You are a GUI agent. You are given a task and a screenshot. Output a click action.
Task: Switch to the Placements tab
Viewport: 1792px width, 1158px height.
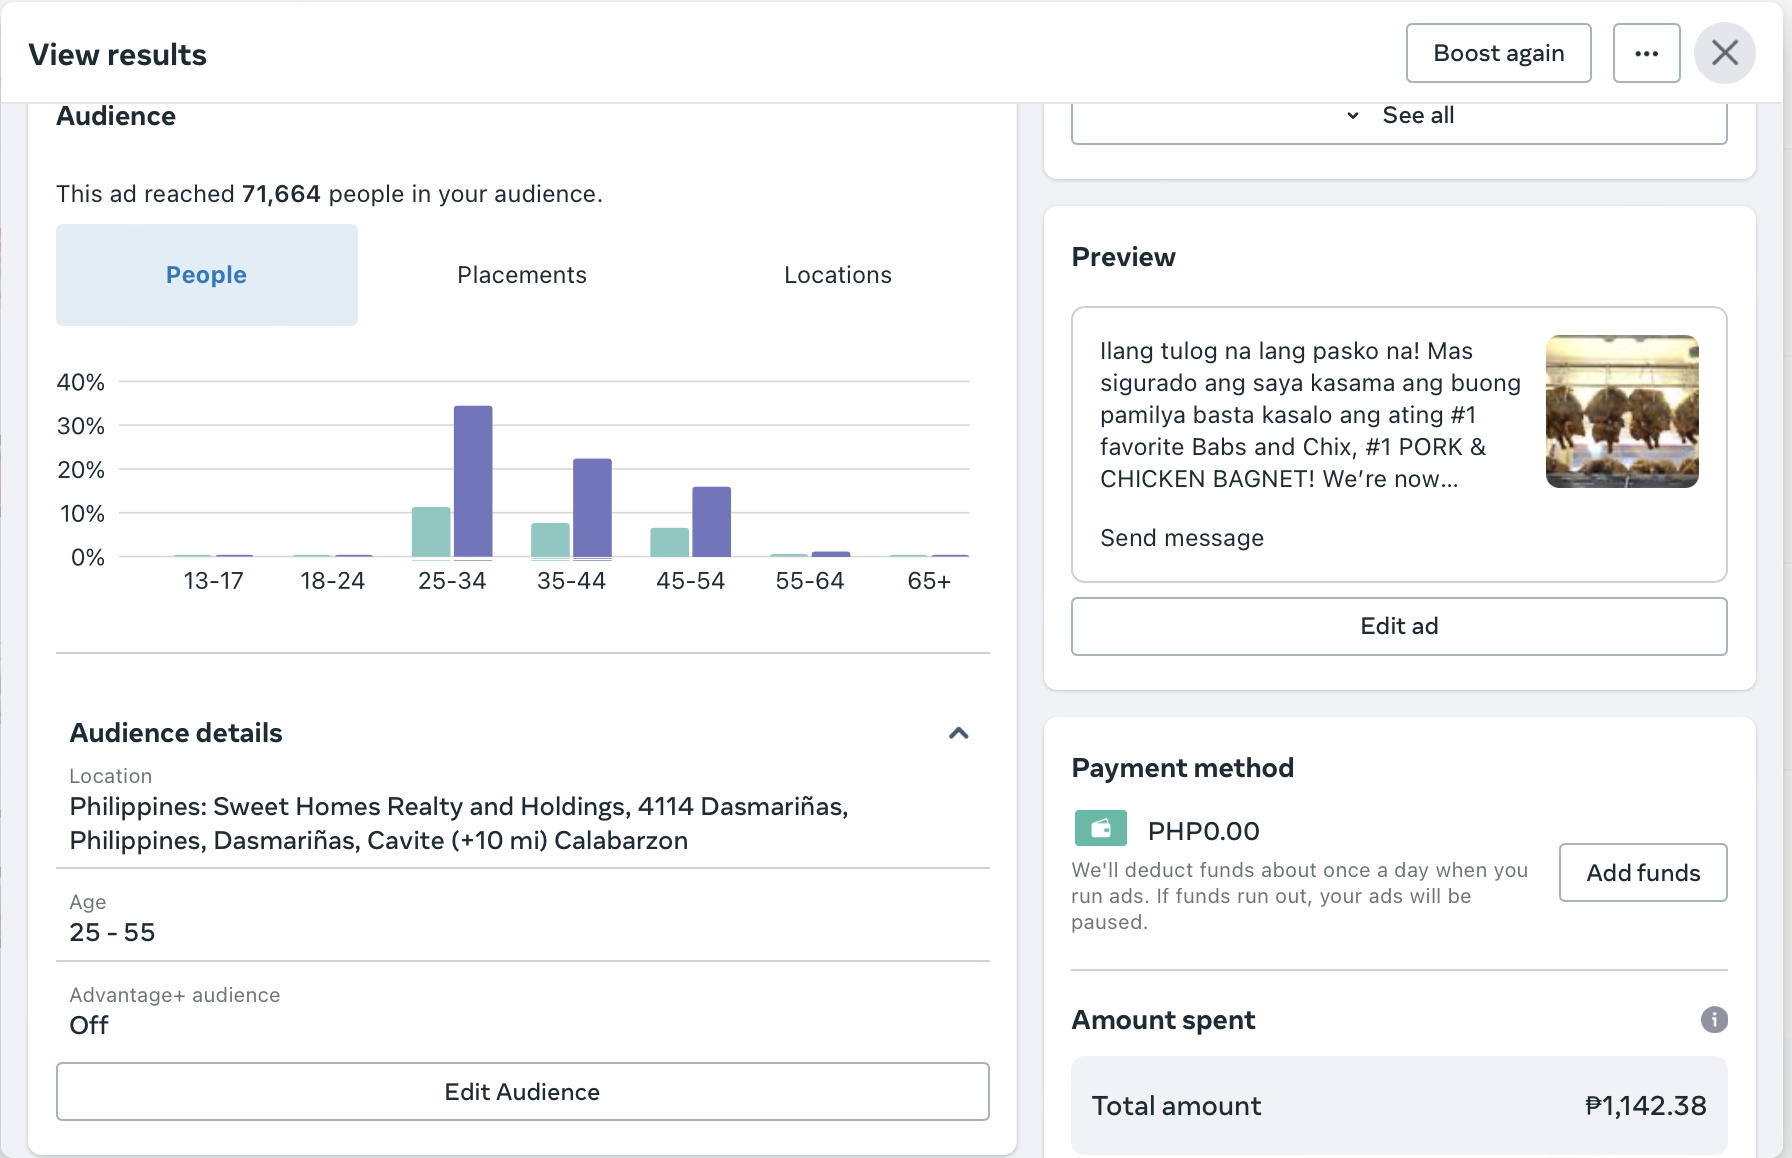[x=521, y=275]
